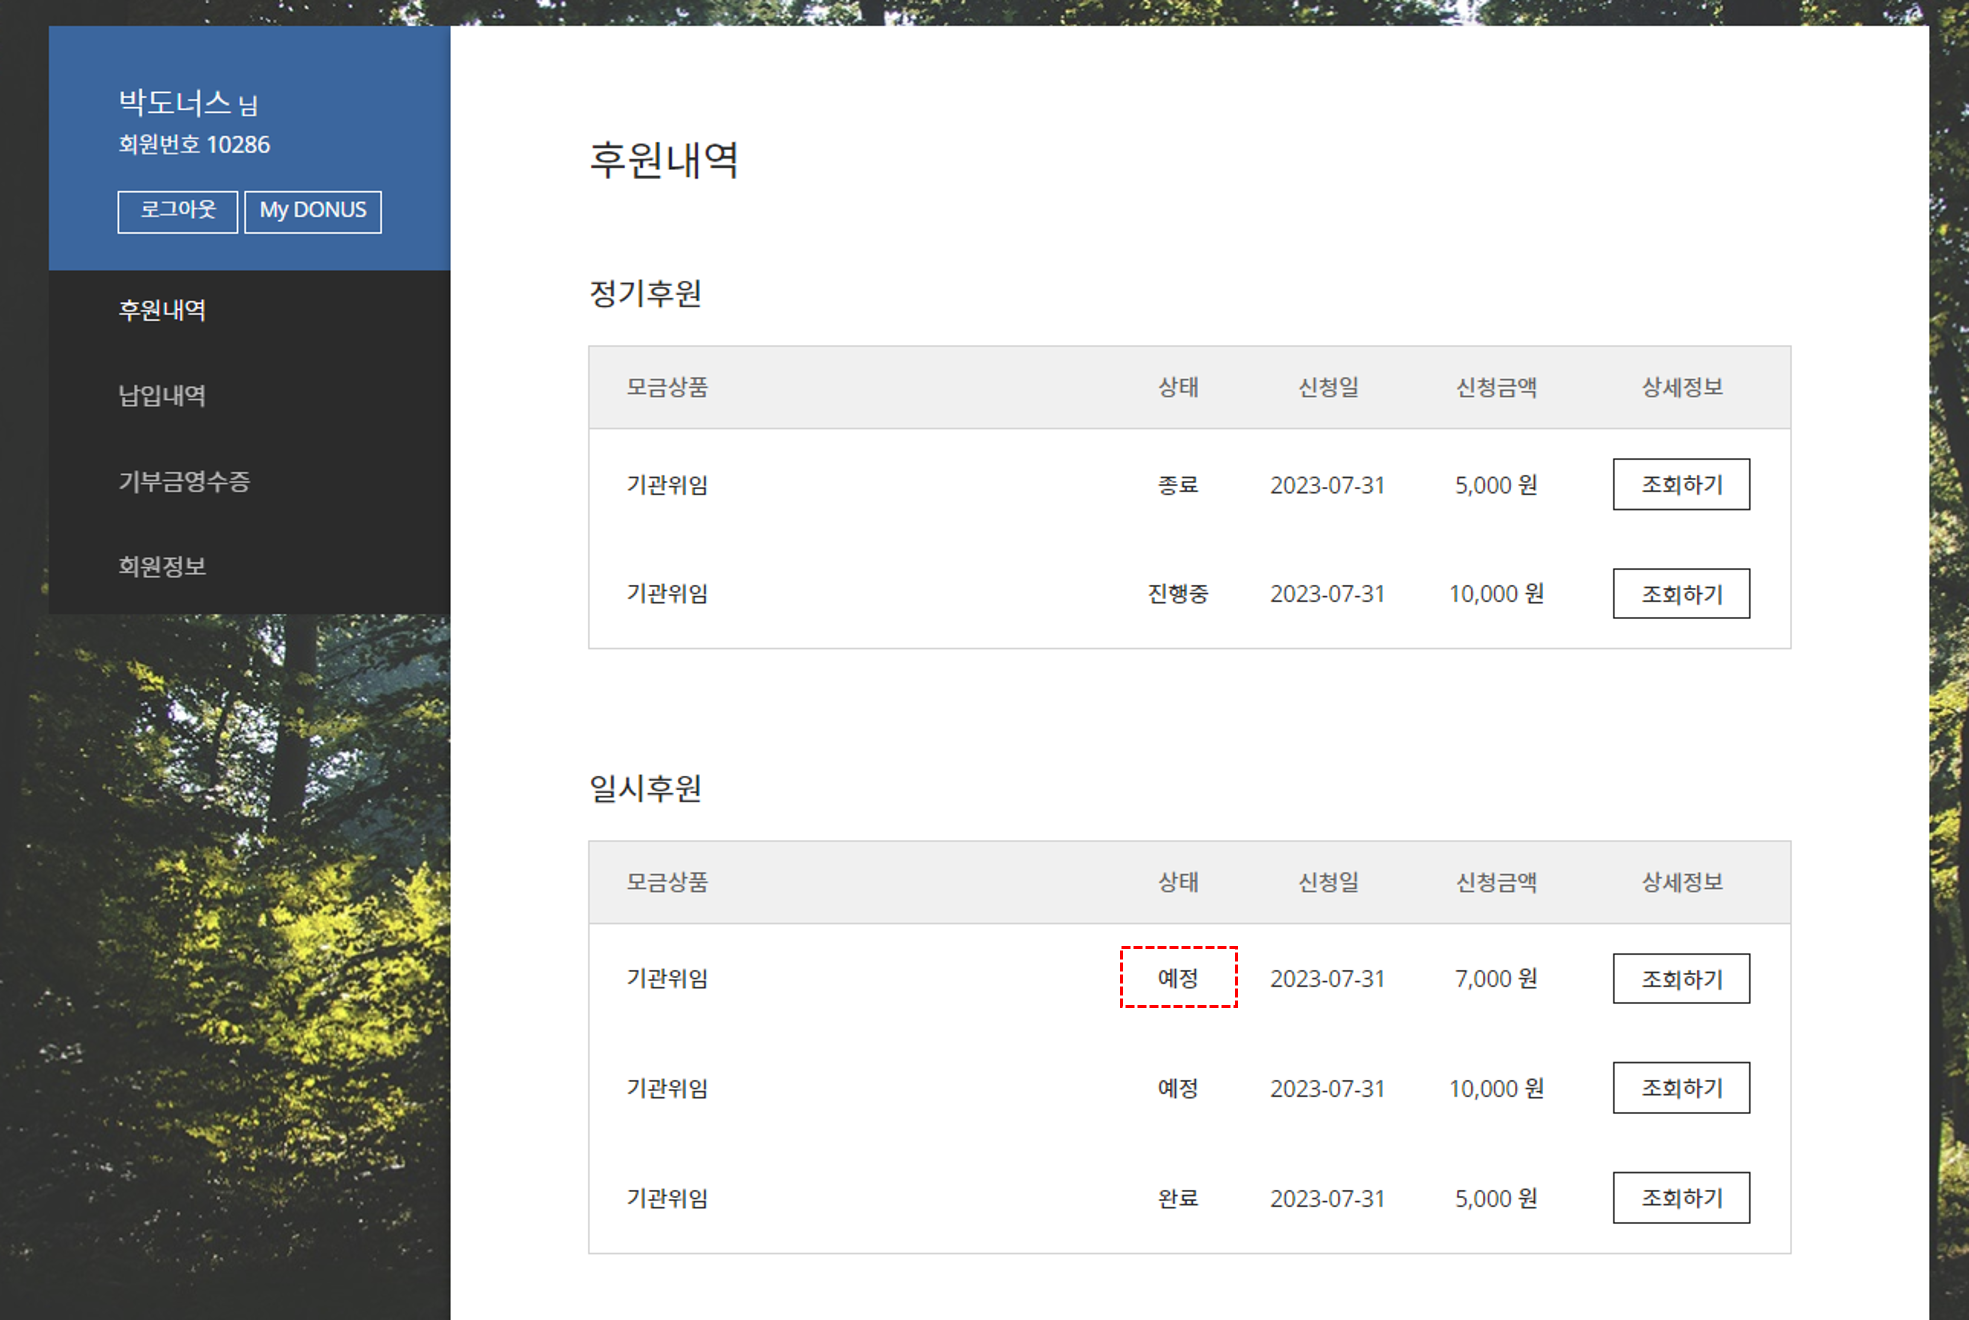Image resolution: width=1969 pixels, height=1320 pixels.
Task: Click 모금상품 header in 정기후원 table
Action: (667, 388)
